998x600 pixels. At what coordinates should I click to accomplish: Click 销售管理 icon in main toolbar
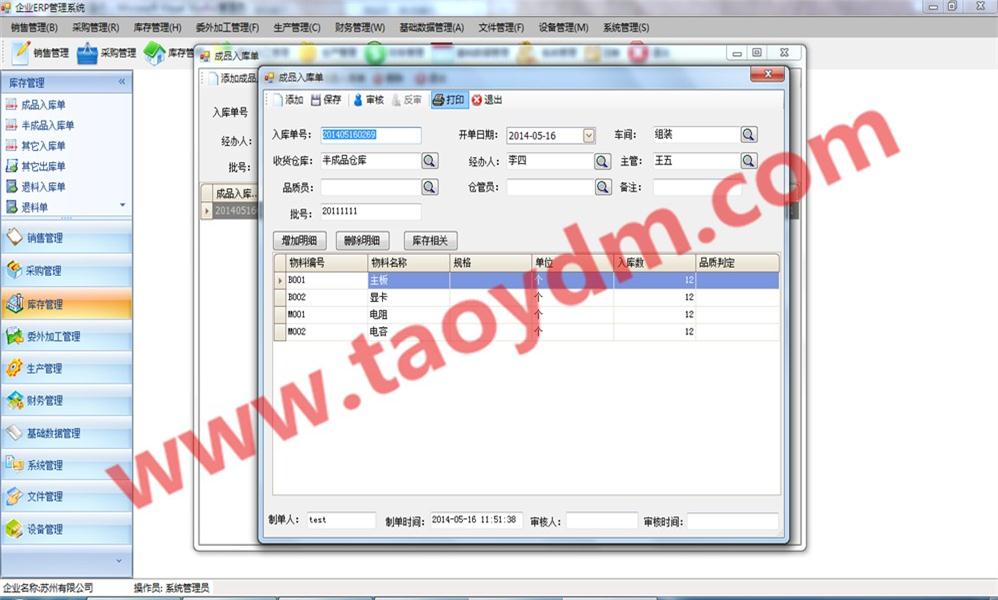pos(21,52)
